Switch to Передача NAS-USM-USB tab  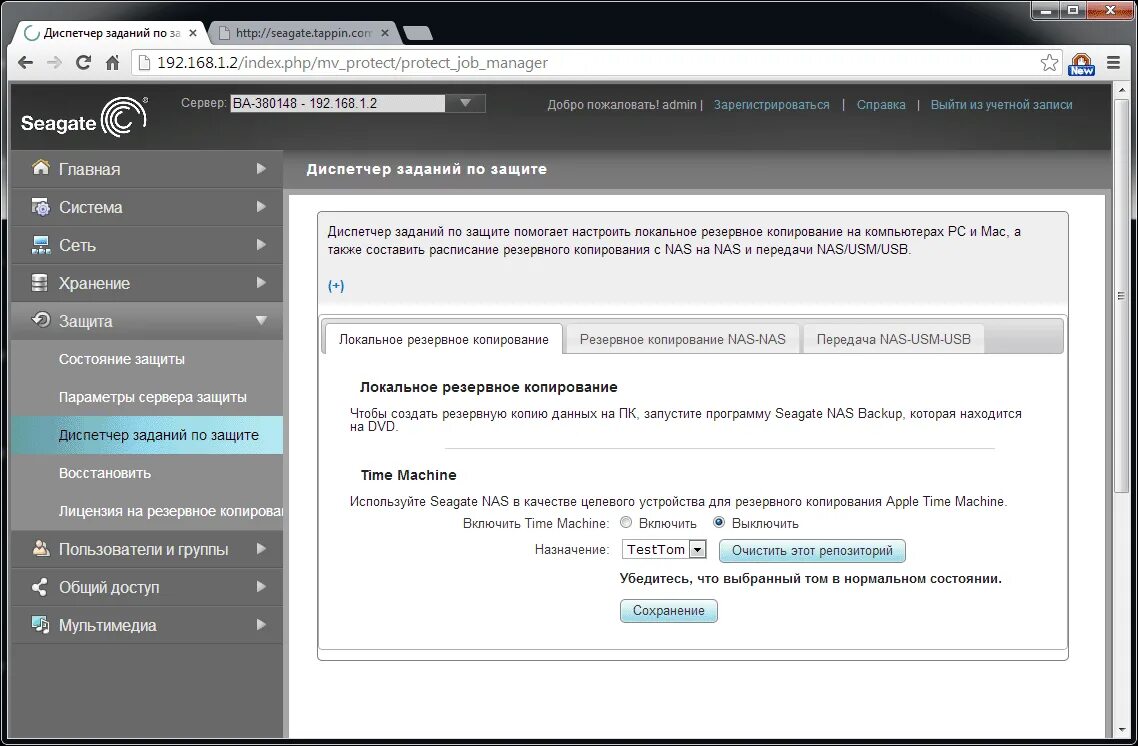pyautogui.click(x=893, y=339)
